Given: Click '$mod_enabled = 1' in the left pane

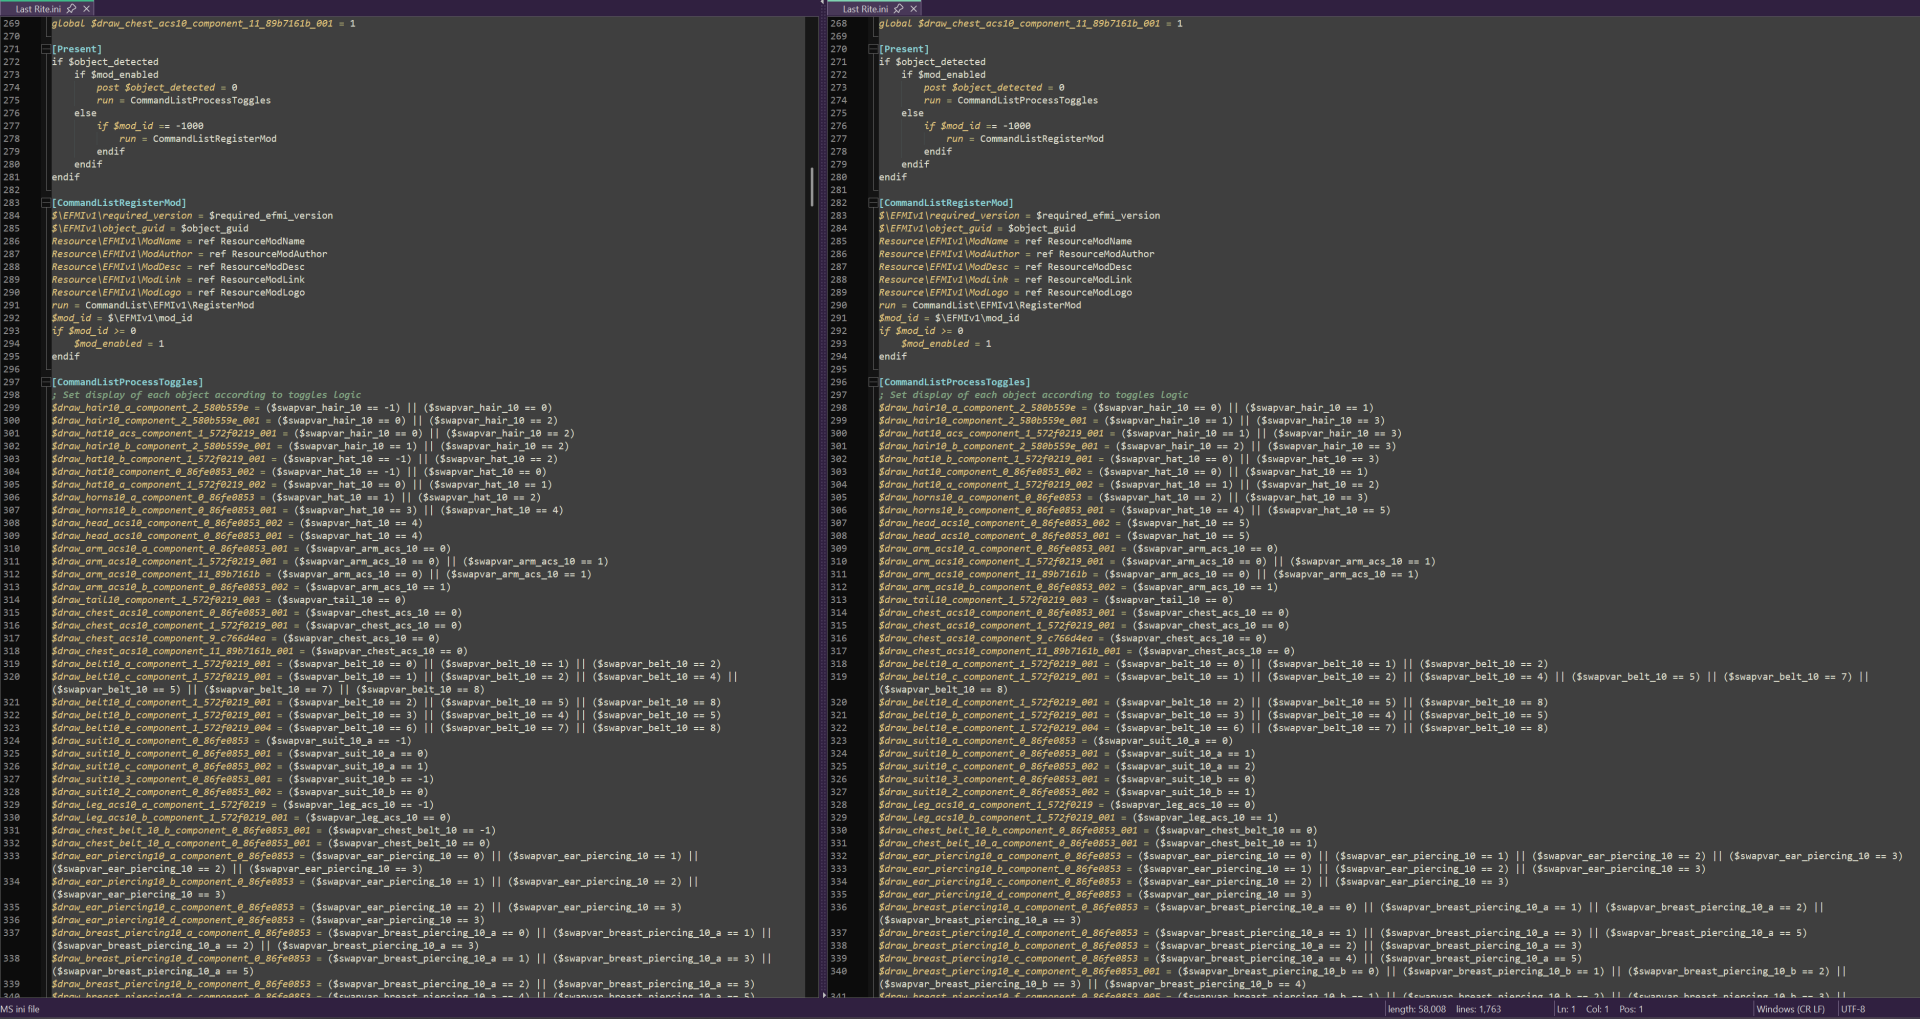Looking at the screenshot, I should (x=119, y=344).
